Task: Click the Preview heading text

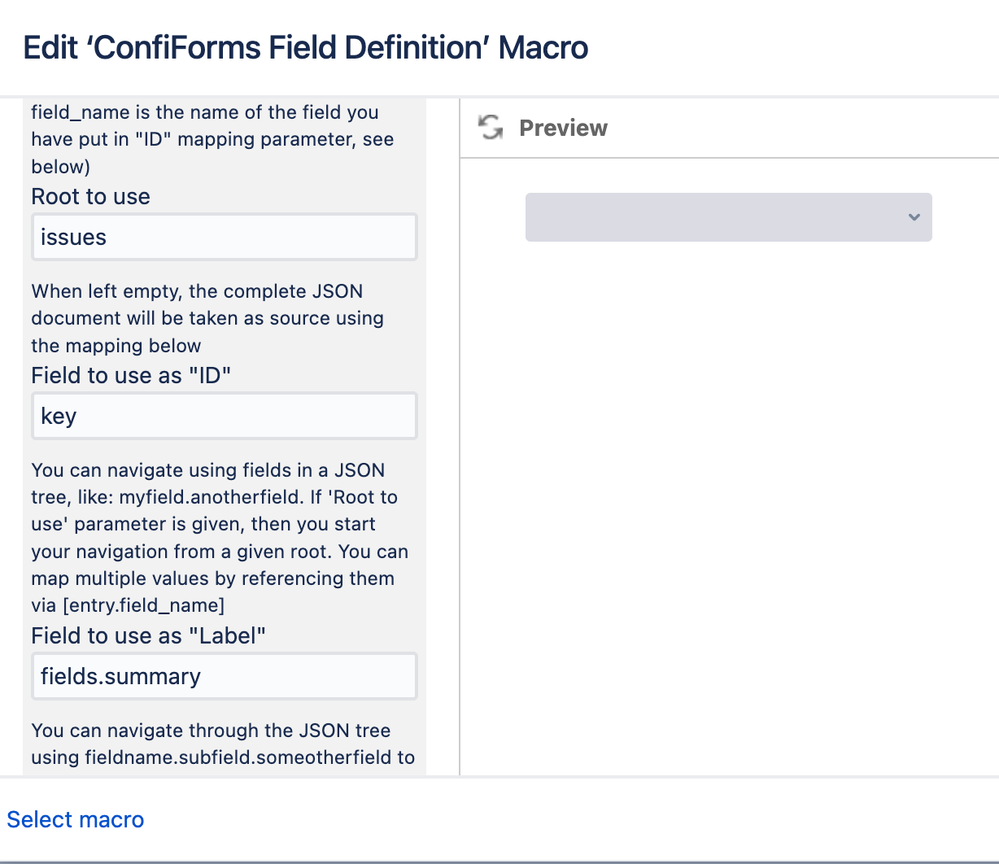Action: pos(563,128)
